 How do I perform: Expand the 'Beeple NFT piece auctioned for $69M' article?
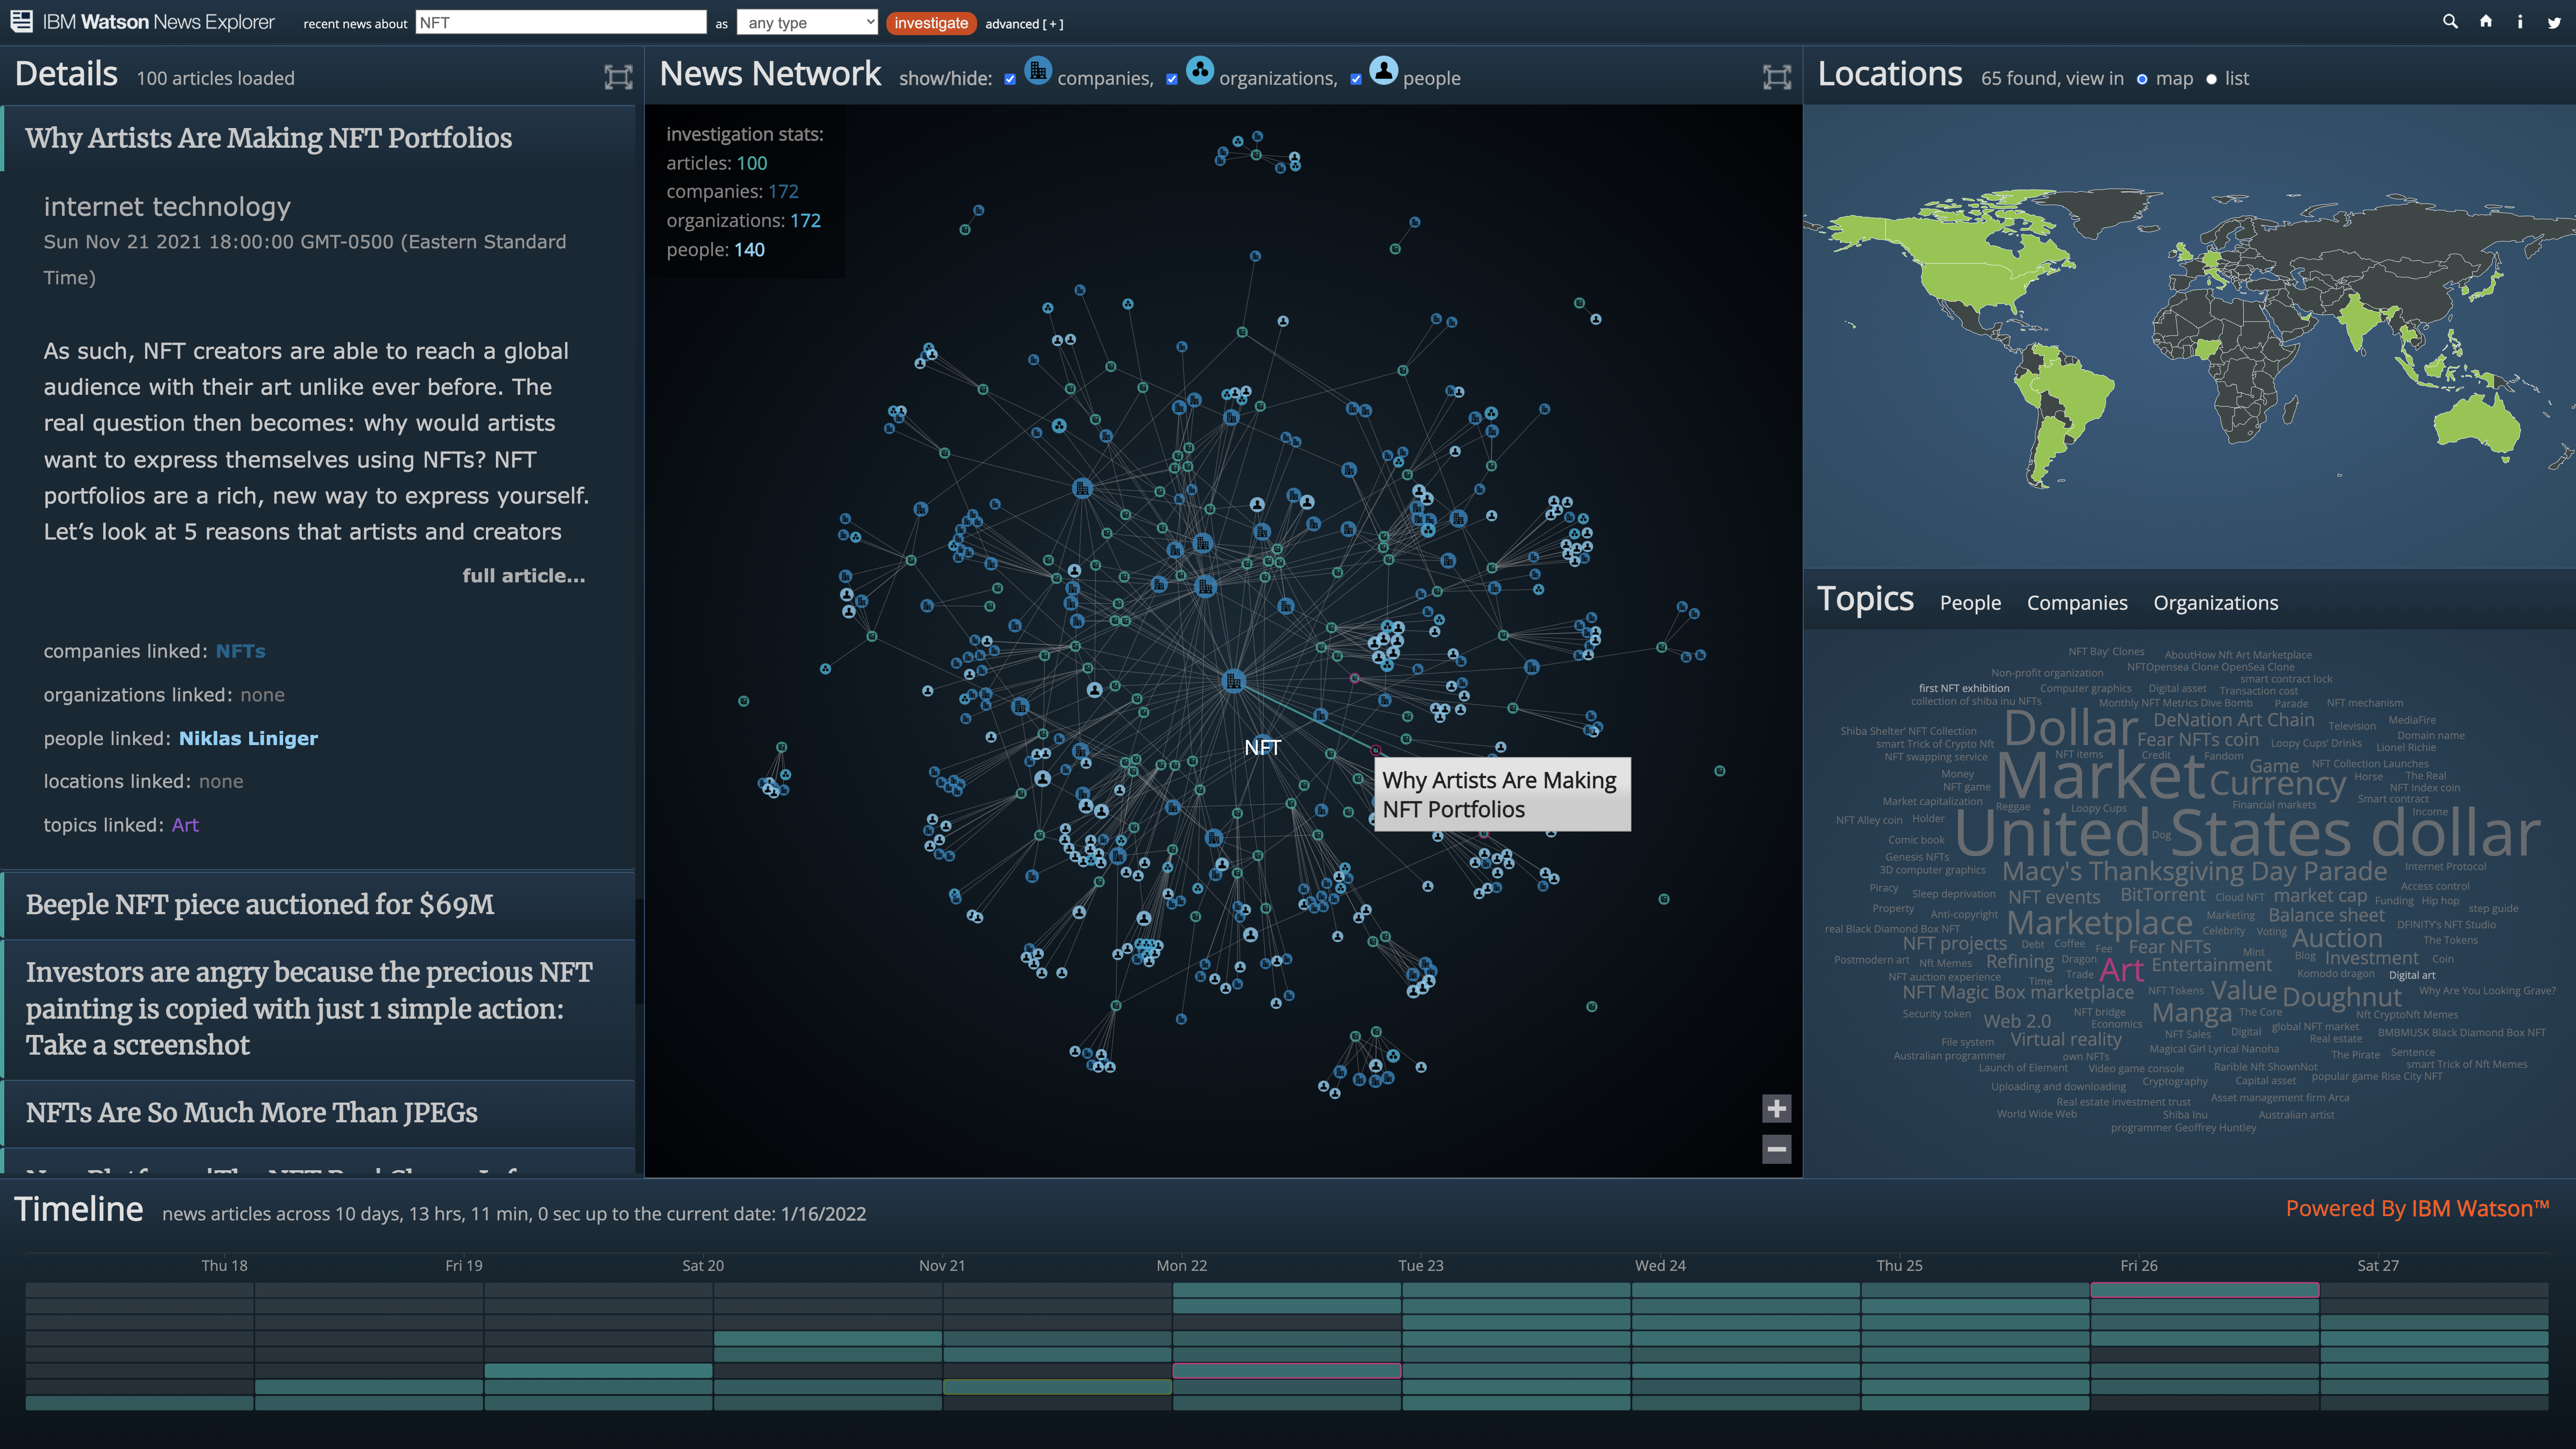coord(260,904)
